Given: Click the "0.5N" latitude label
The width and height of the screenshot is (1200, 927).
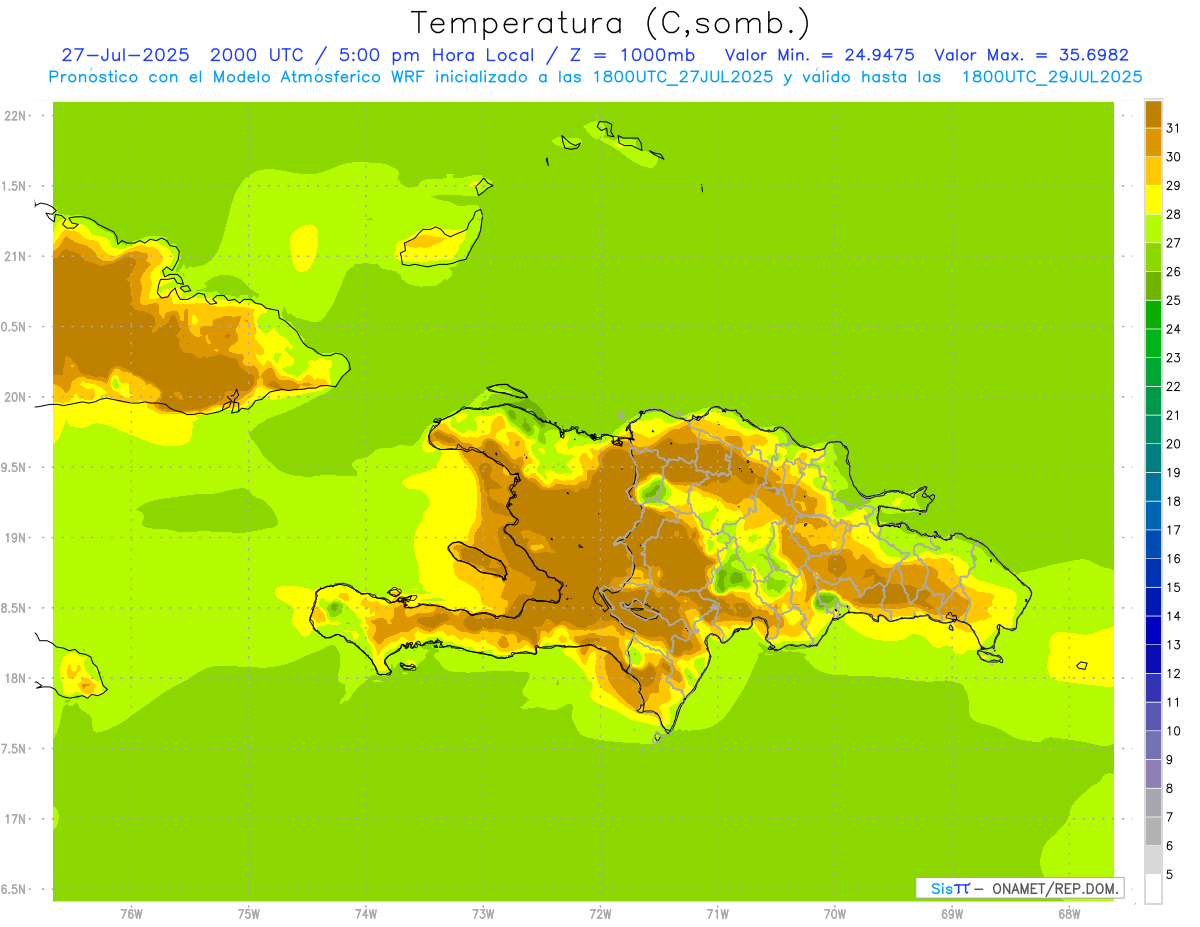Looking at the screenshot, I should coord(14,327).
